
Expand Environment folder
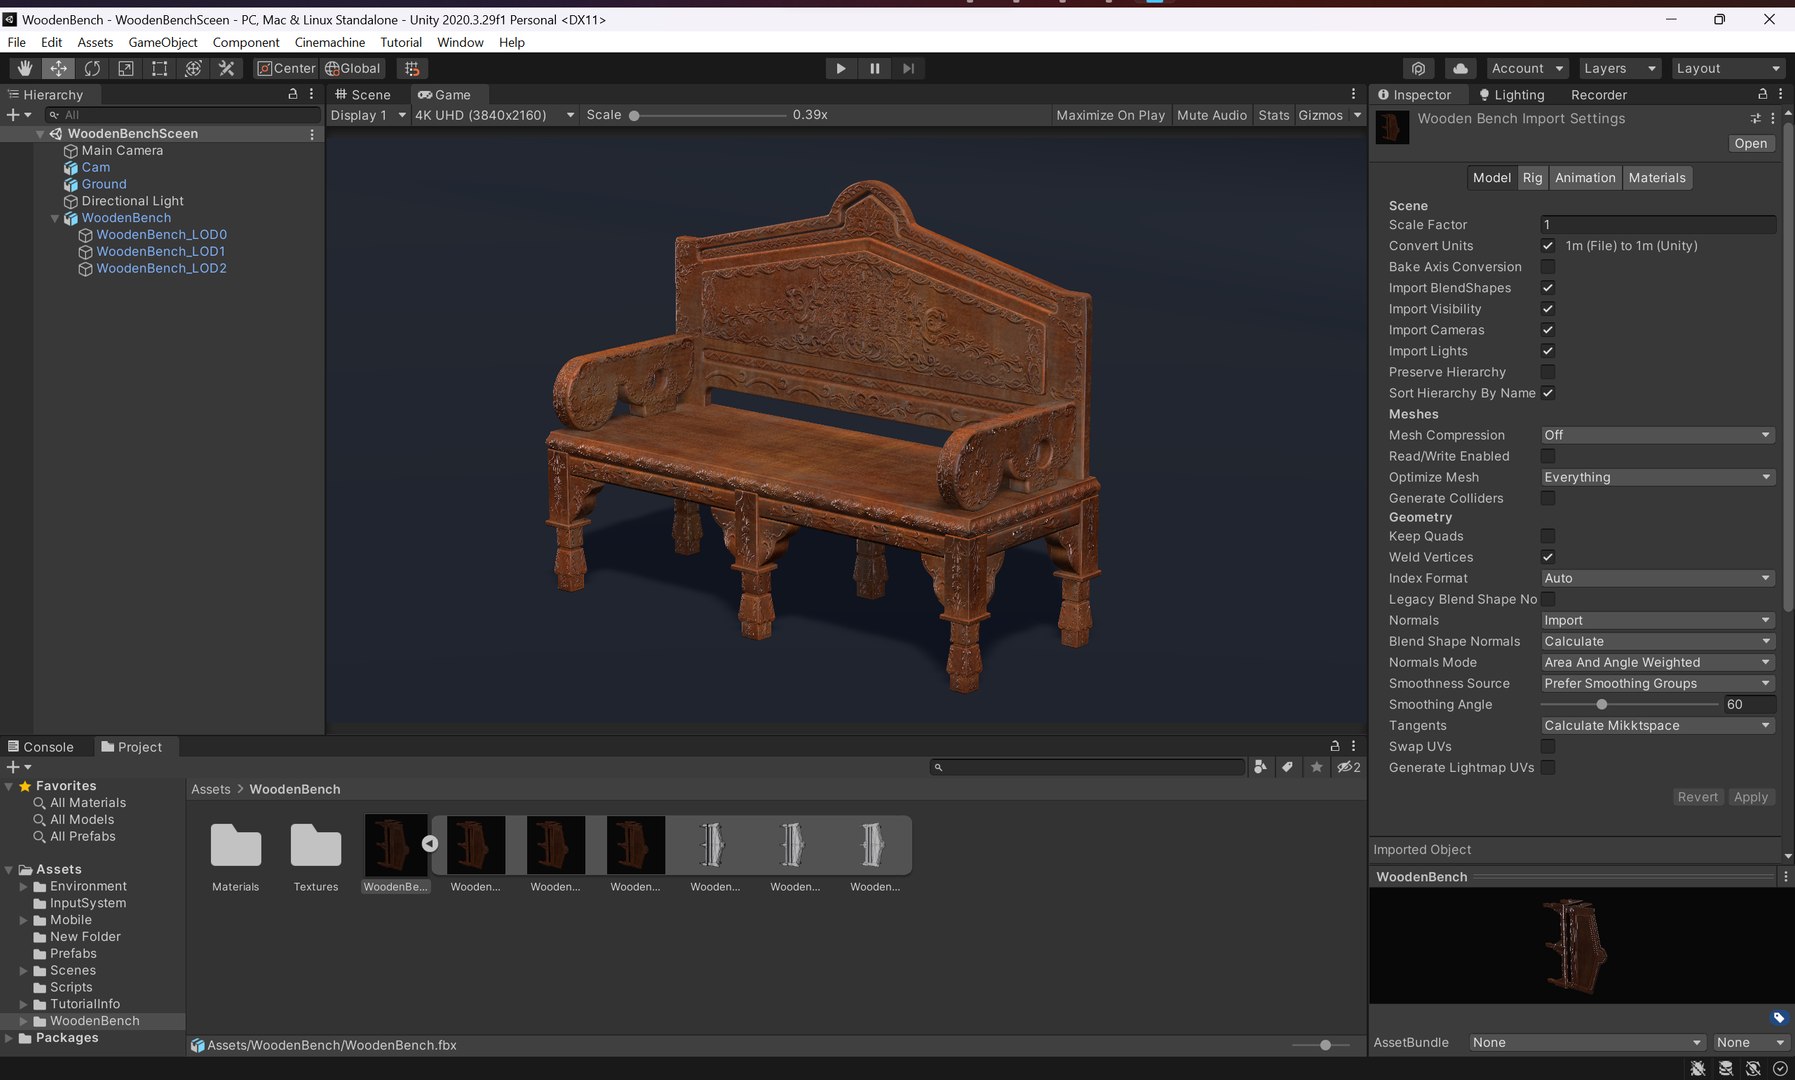pos(24,886)
